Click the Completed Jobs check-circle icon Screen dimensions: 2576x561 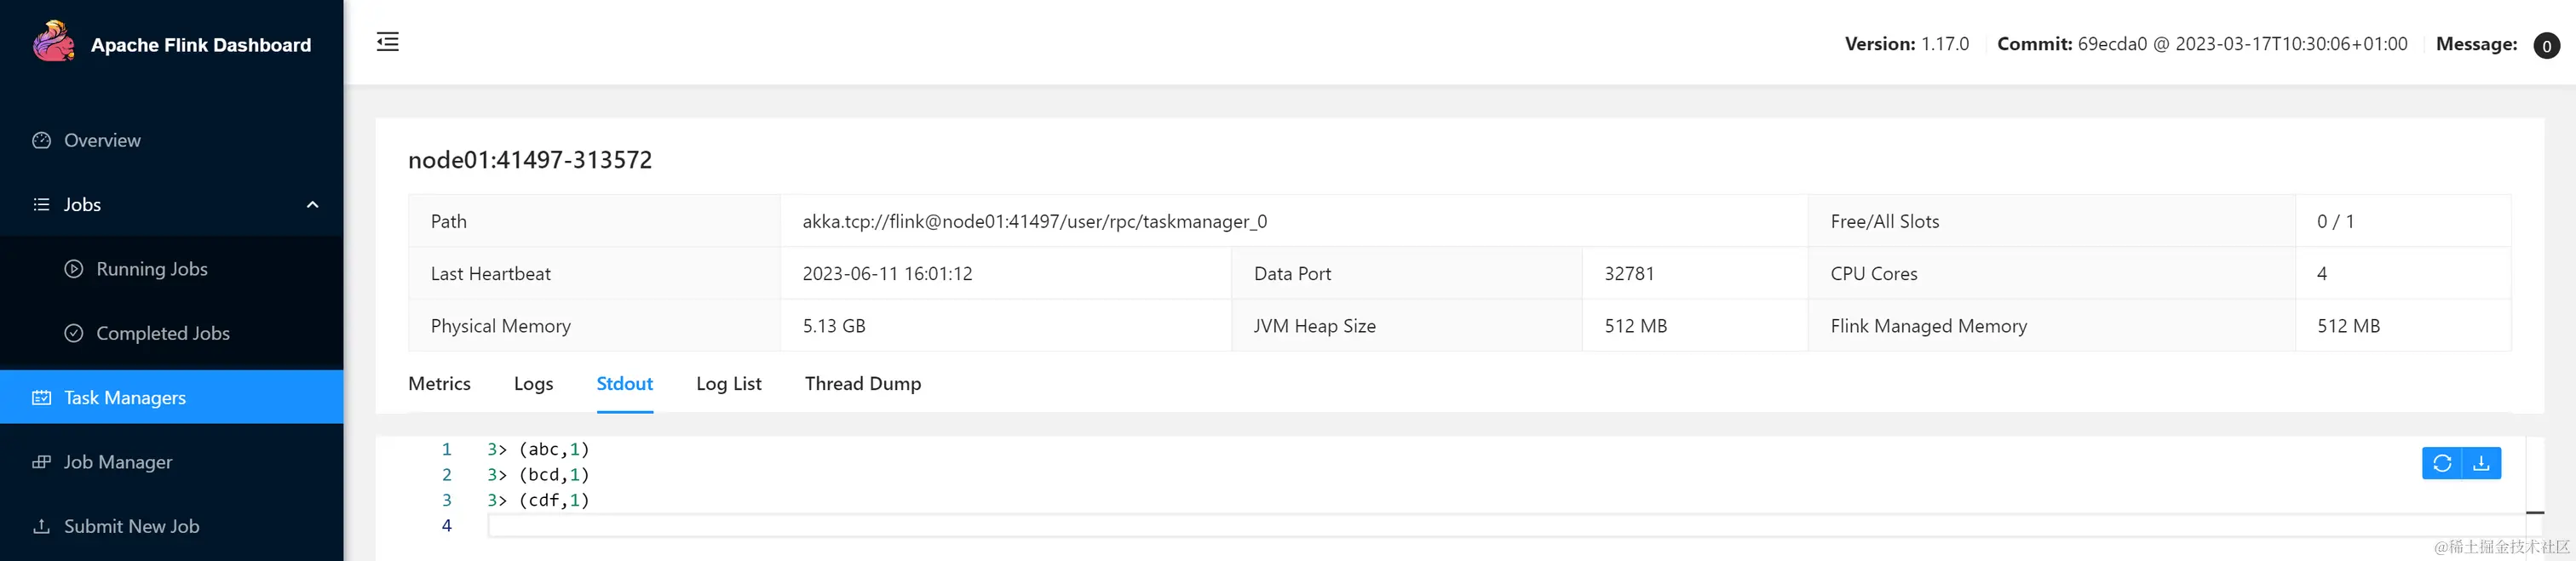[73, 333]
